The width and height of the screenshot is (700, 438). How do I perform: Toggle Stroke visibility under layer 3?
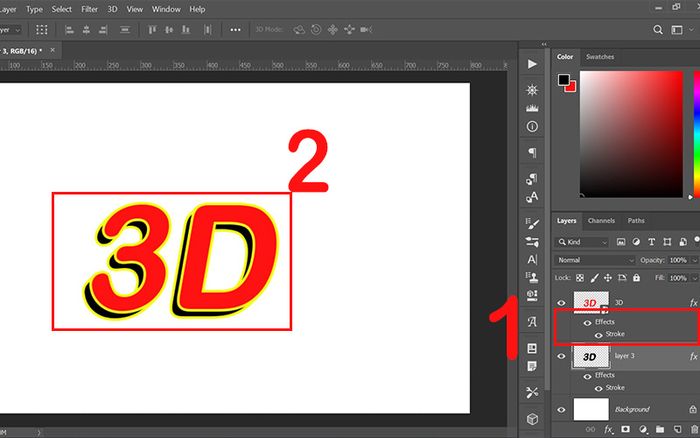[x=598, y=388]
